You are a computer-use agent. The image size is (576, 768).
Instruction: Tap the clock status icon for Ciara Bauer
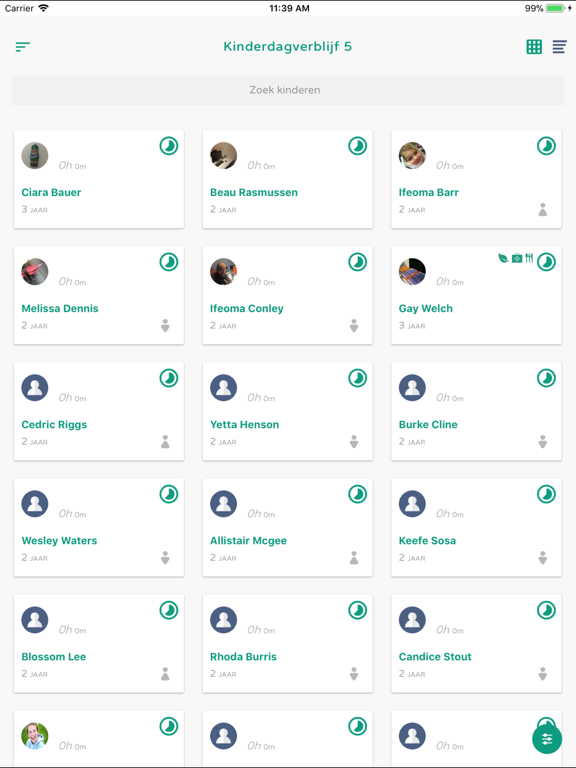168,146
